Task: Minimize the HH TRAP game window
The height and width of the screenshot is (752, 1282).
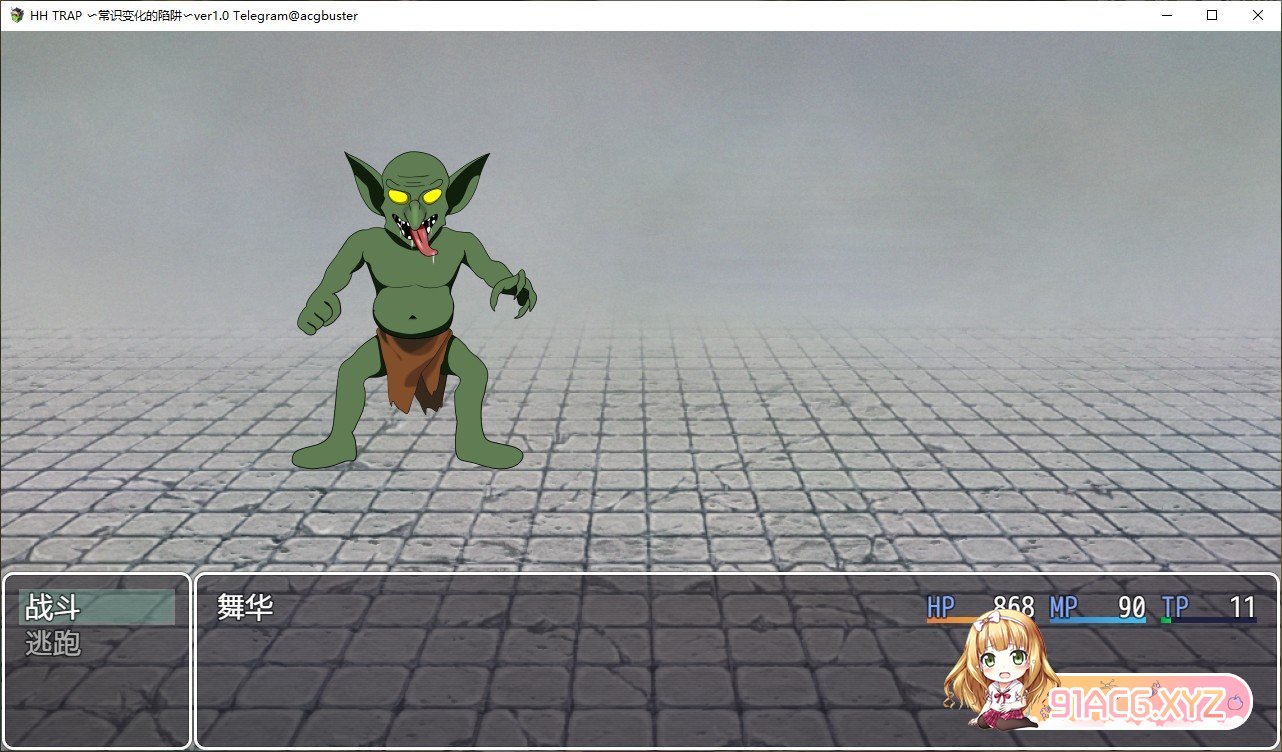Action: (1166, 15)
